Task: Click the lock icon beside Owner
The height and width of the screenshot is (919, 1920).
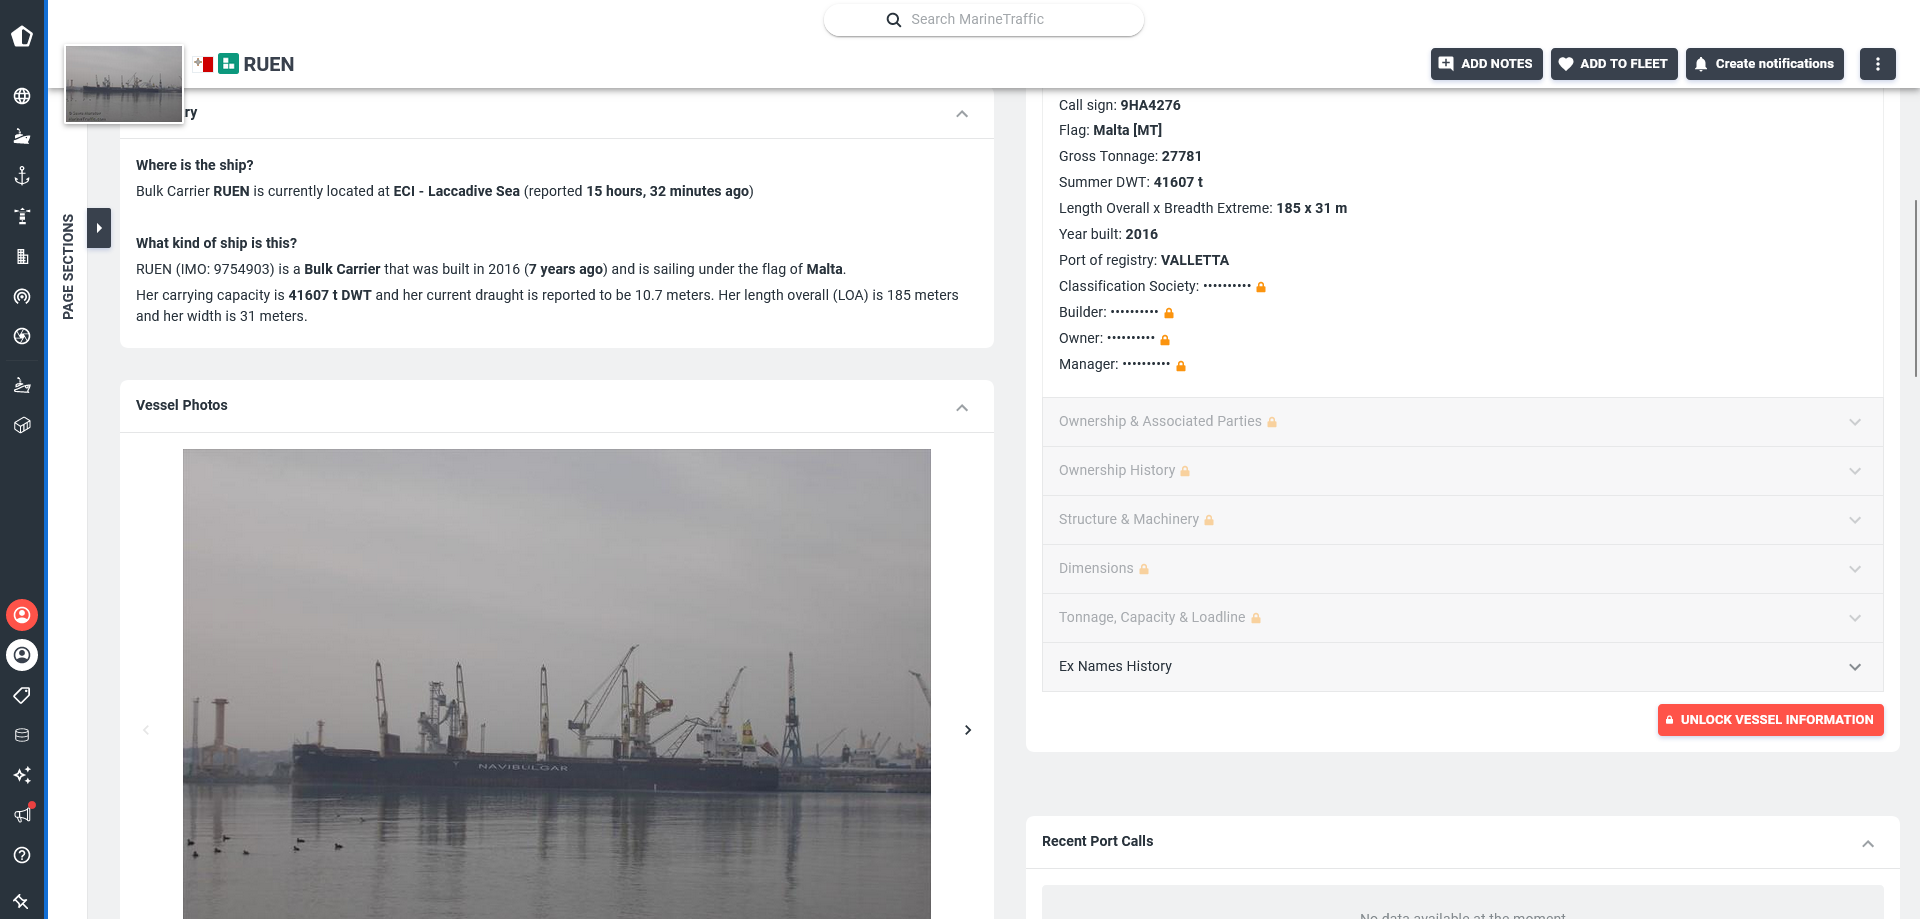Action: (x=1165, y=340)
